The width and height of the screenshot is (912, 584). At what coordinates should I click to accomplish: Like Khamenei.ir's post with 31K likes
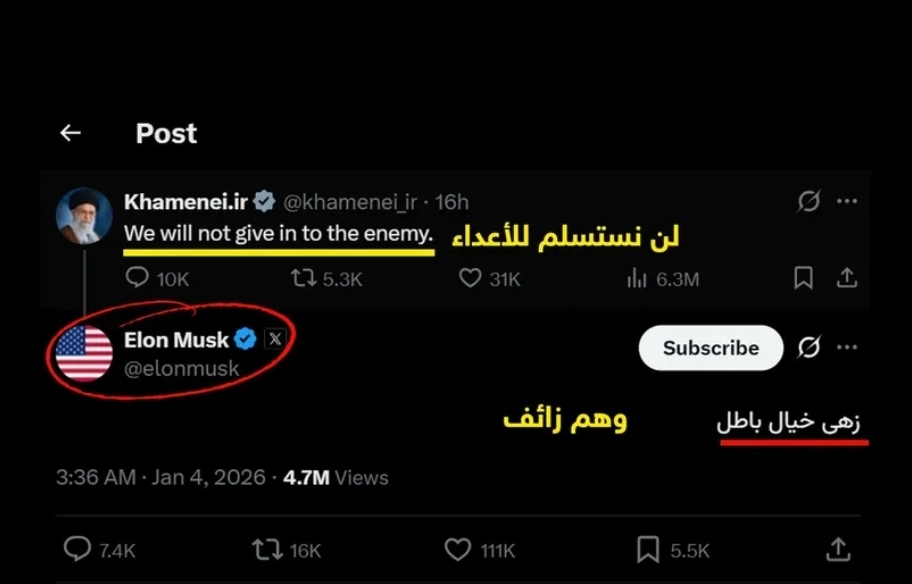click(x=470, y=279)
